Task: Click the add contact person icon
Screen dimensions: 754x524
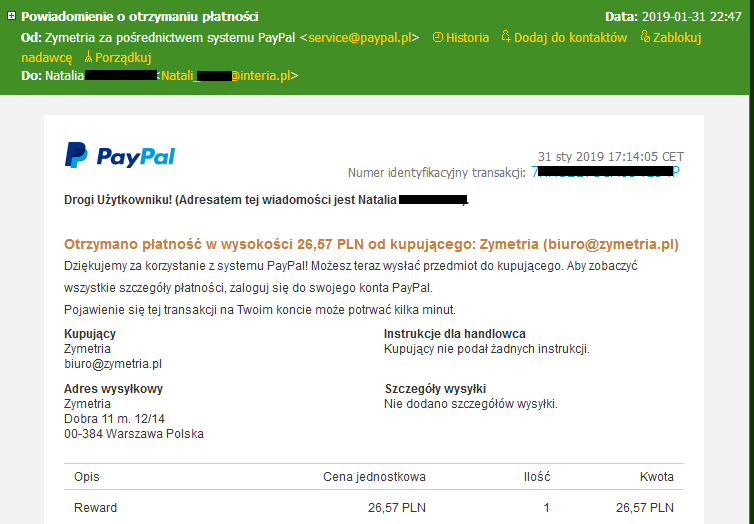Action: click(505, 37)
